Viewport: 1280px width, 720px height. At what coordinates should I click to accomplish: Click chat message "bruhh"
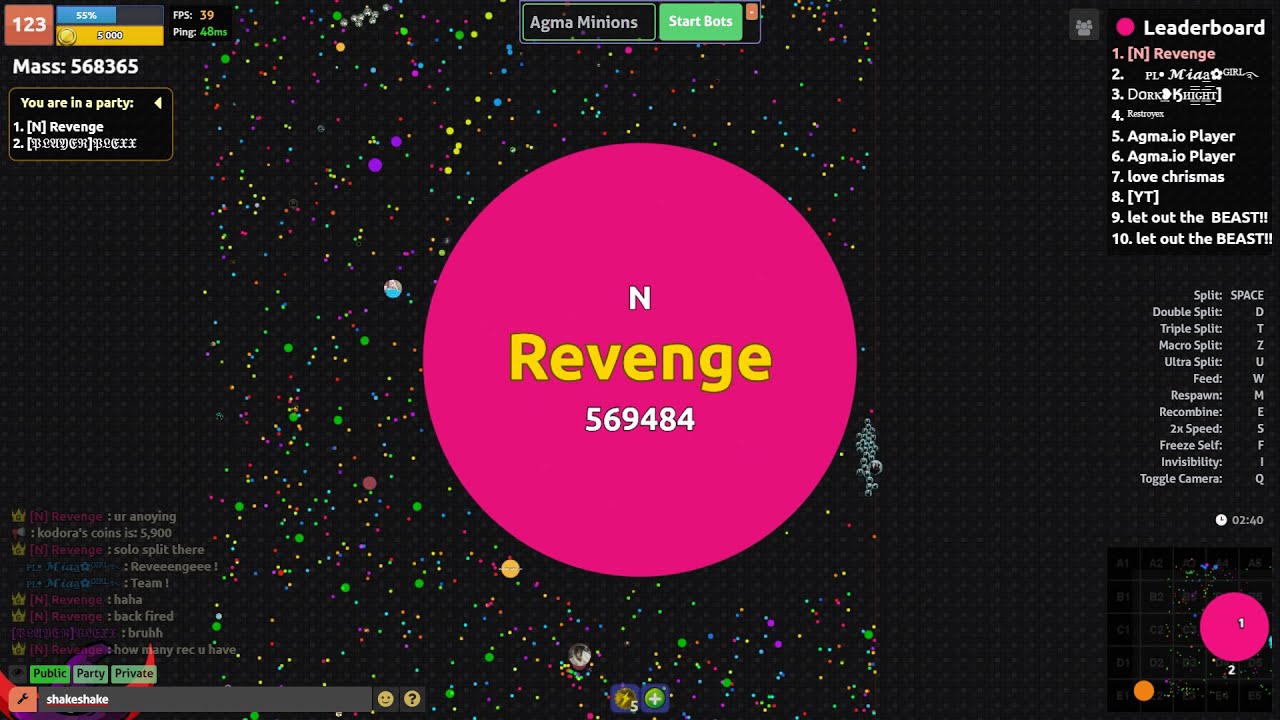coord(146,633)
